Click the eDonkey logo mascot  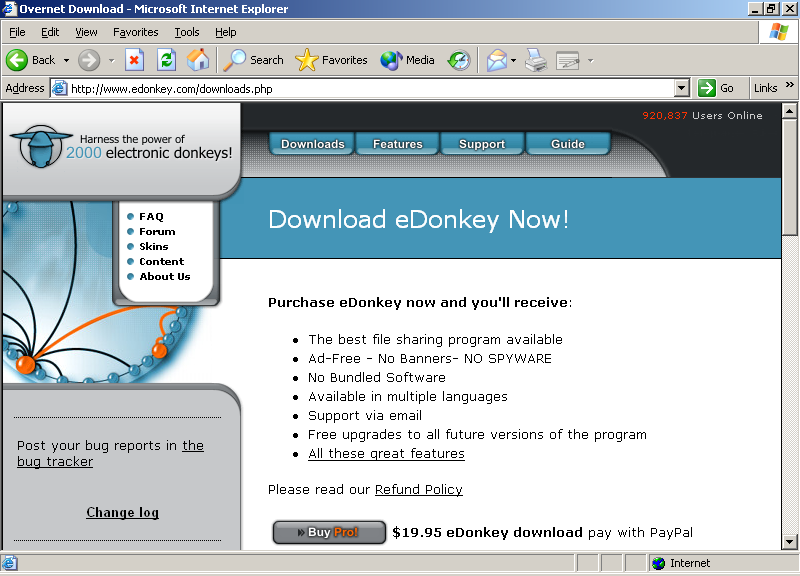click(41, 147)
